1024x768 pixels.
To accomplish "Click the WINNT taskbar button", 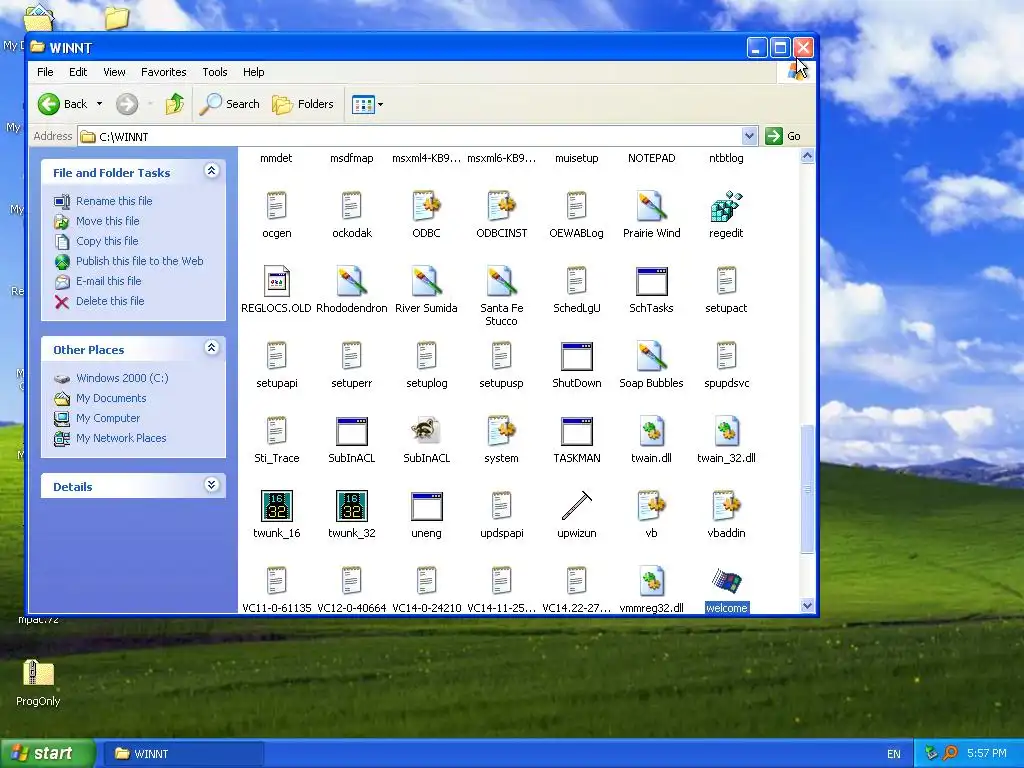I will 184,754.
